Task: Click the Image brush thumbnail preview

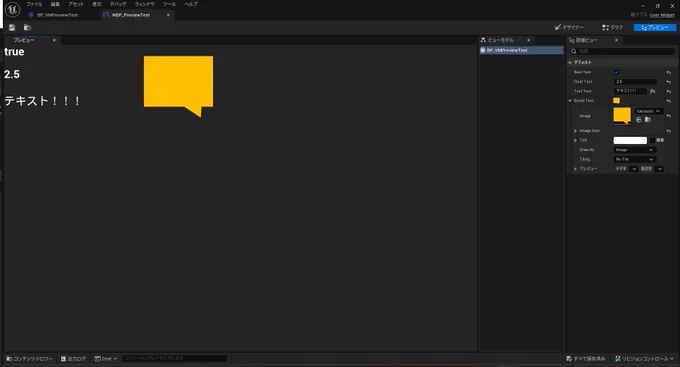Action: (622, 116)
